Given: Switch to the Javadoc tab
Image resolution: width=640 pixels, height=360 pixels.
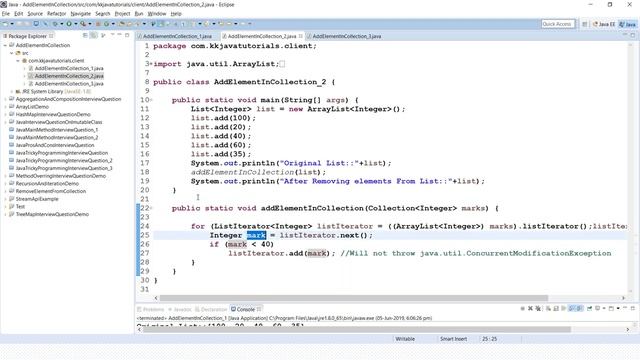Looking at the screenshot, I should click(x=180, y=309).
